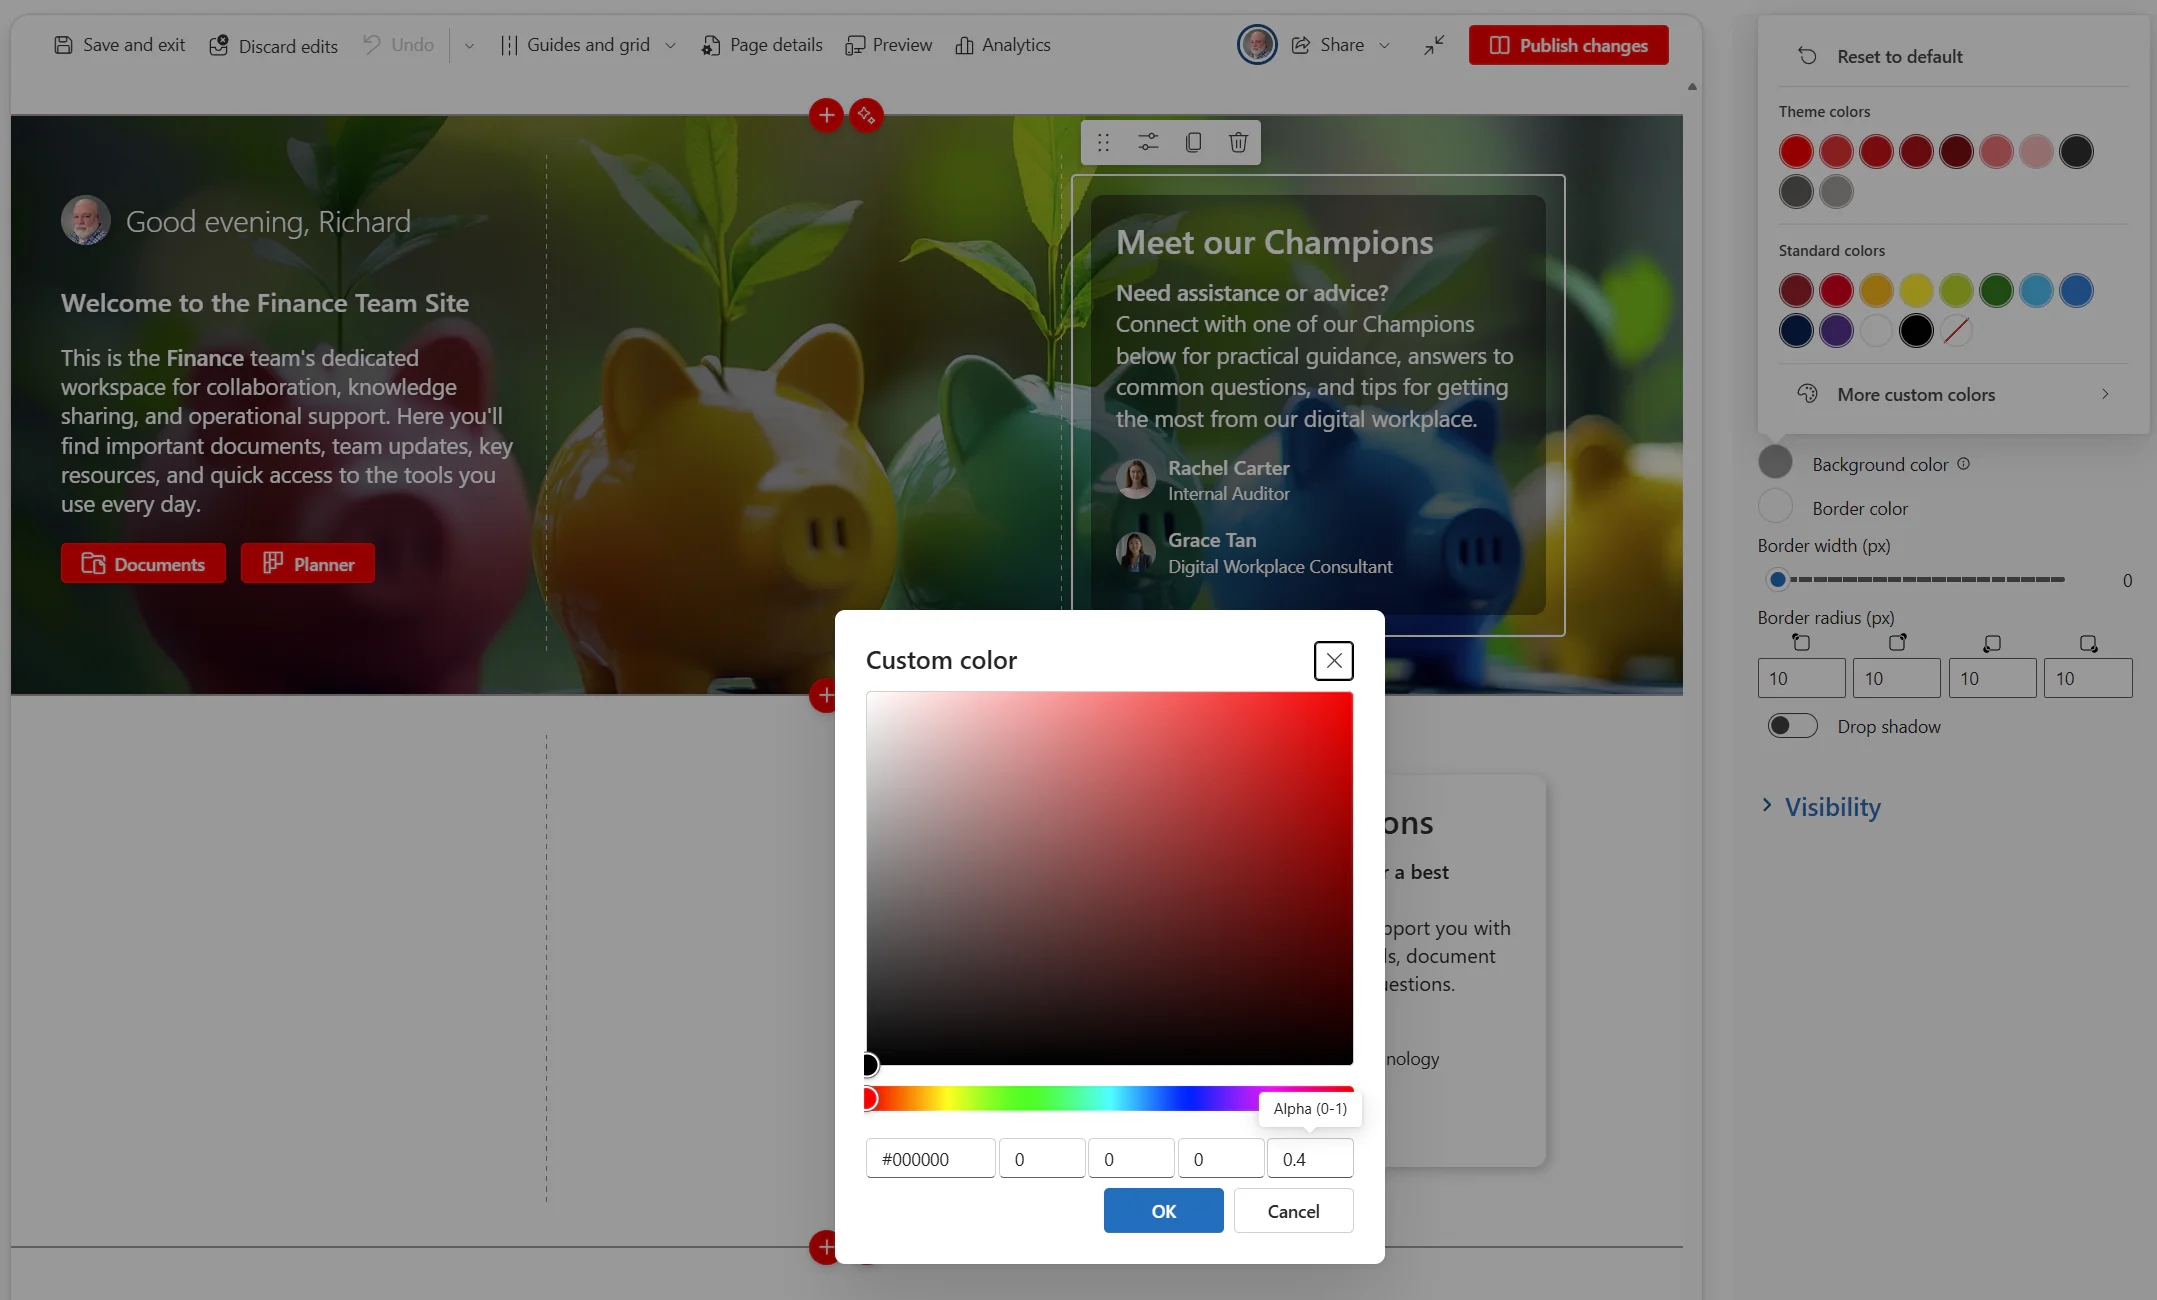The width and height of the screenshot is (2157, 1300).
Task: Click the bottom-right border radius field
Action: [2088, 678]
